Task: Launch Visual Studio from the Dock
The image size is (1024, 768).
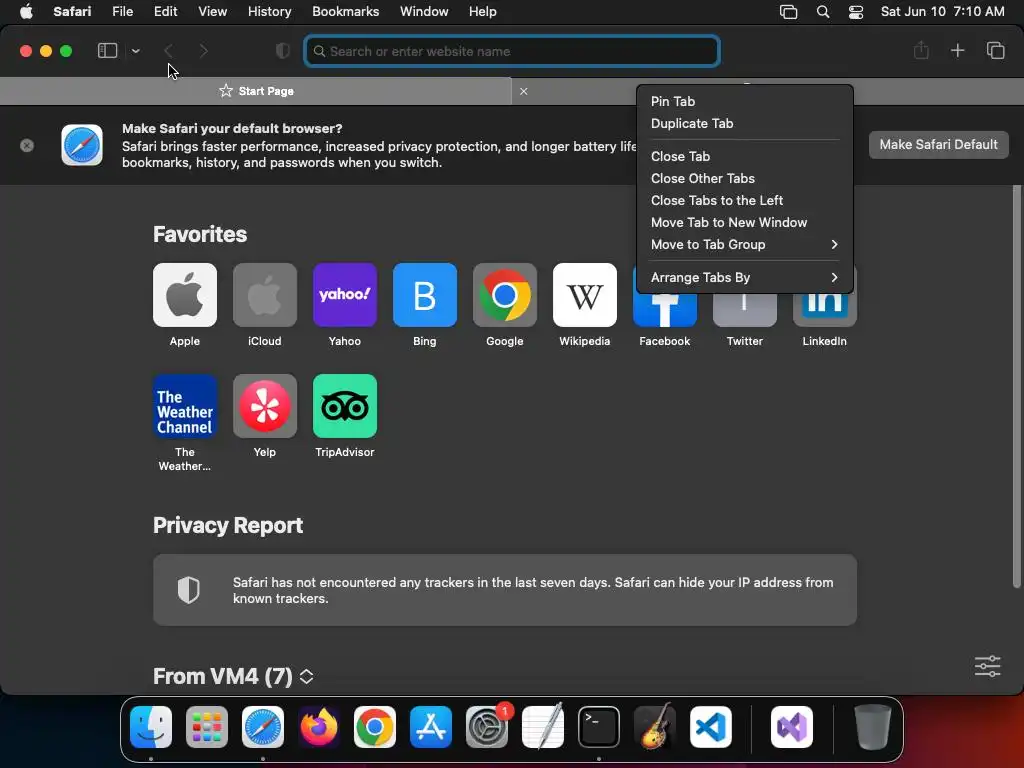Action: coord(792,727)
